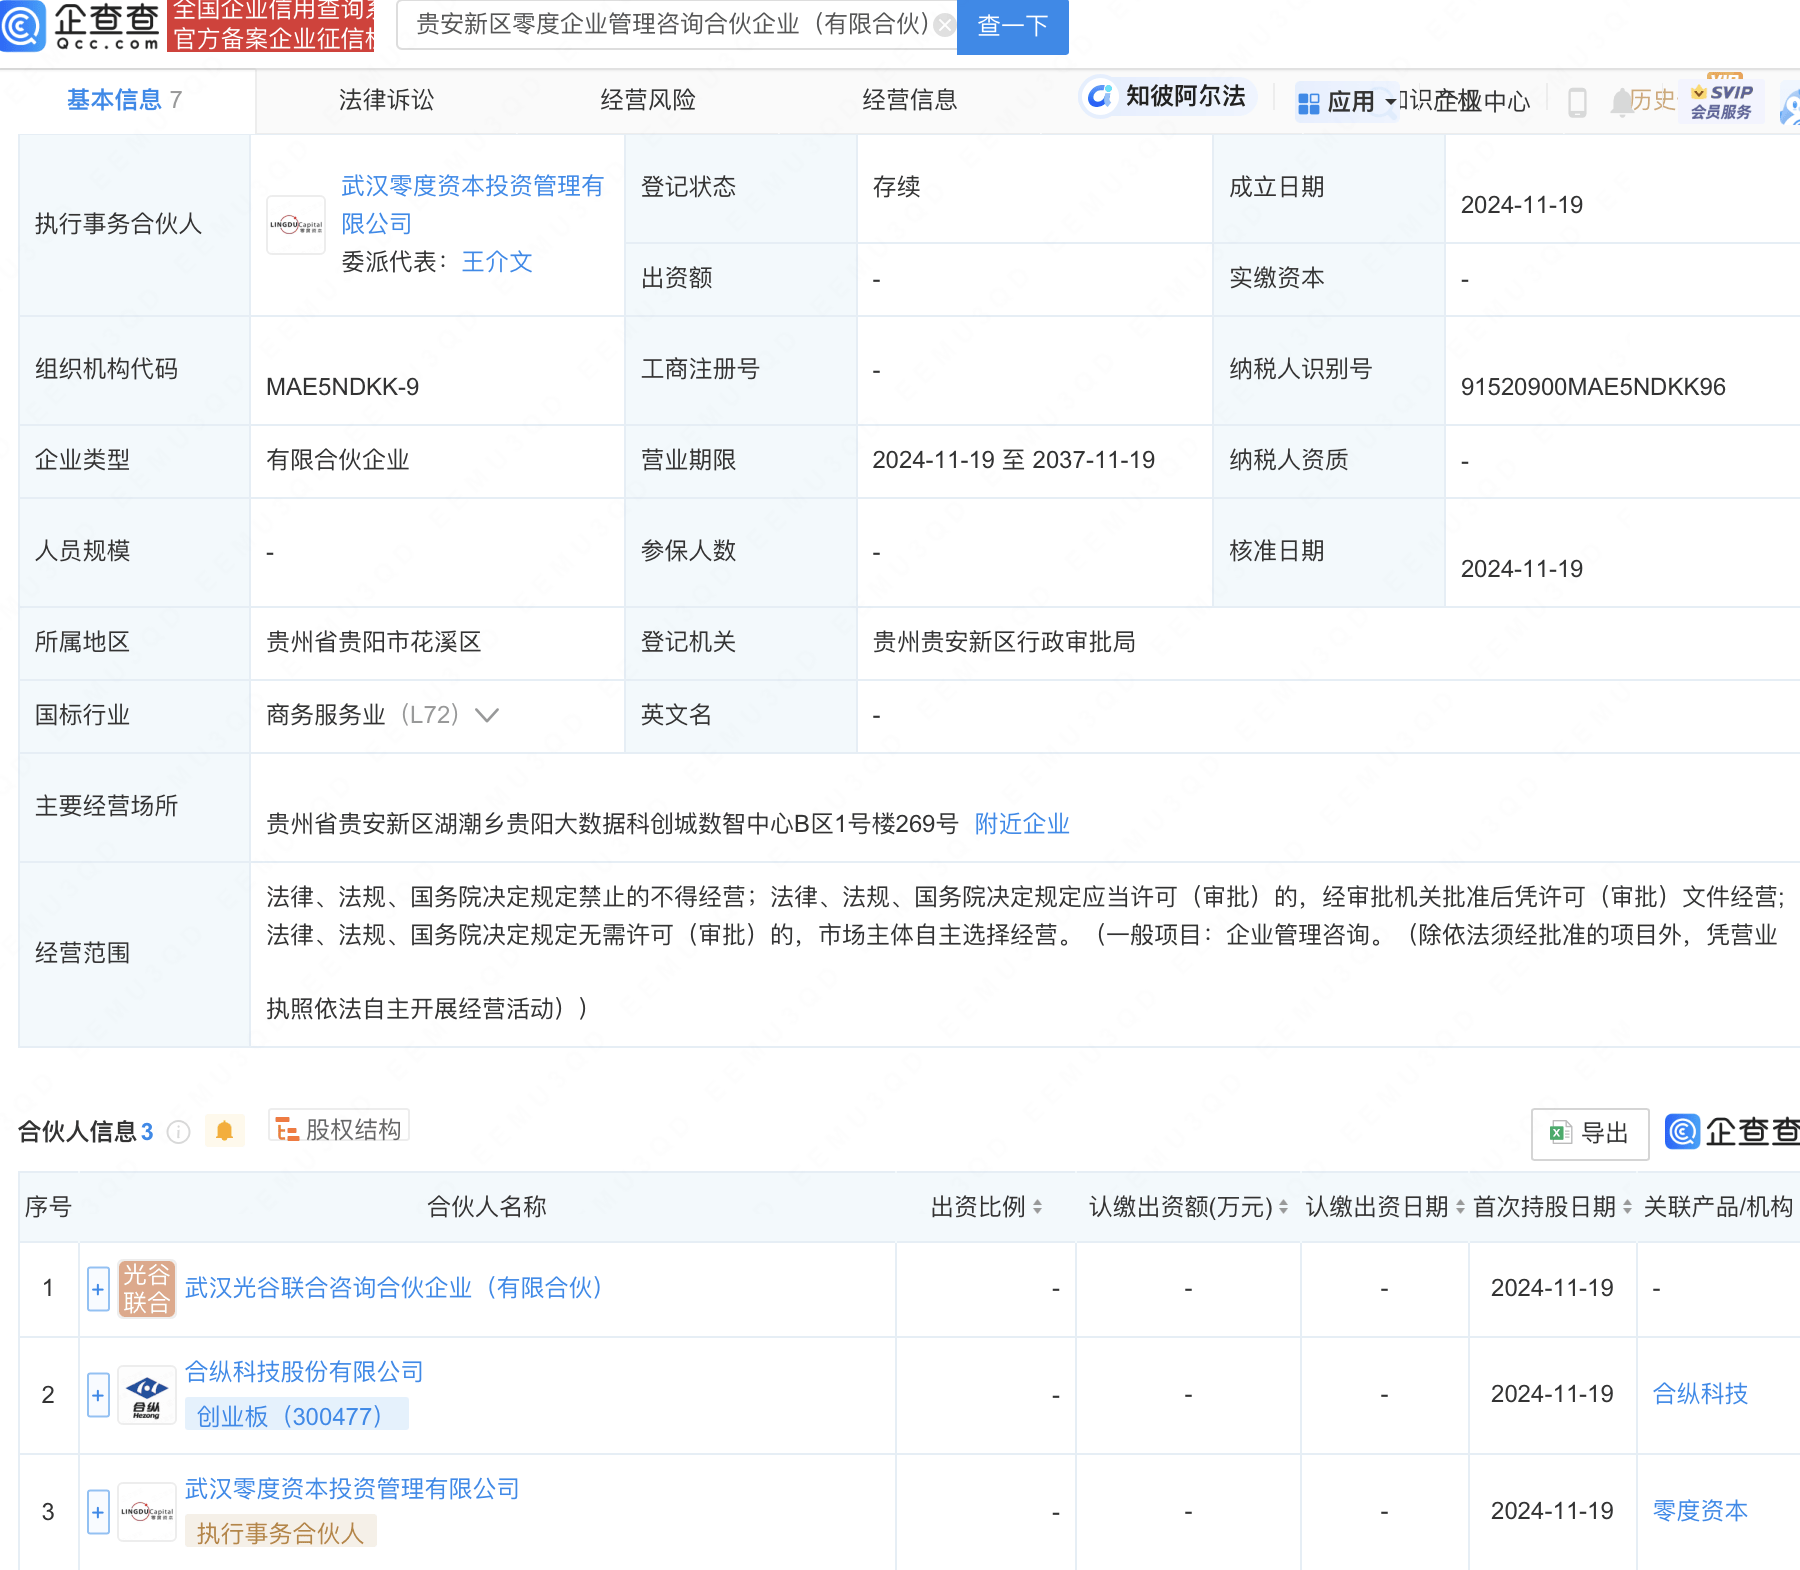Viewport: 1800px width, 1570px height.
Task: Click the 关联产品/机构 column header
Action: coord(1718,1207)
